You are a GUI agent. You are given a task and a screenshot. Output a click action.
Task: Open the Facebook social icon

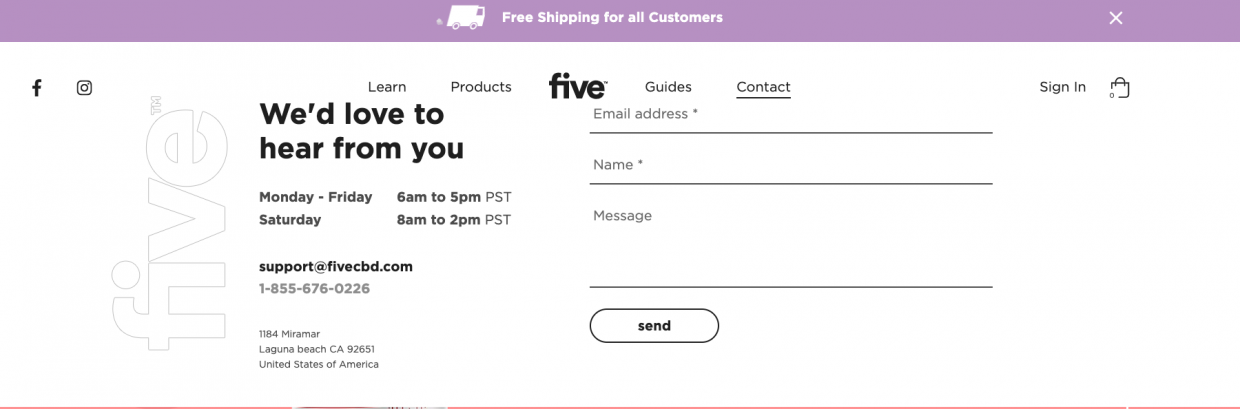37,88
